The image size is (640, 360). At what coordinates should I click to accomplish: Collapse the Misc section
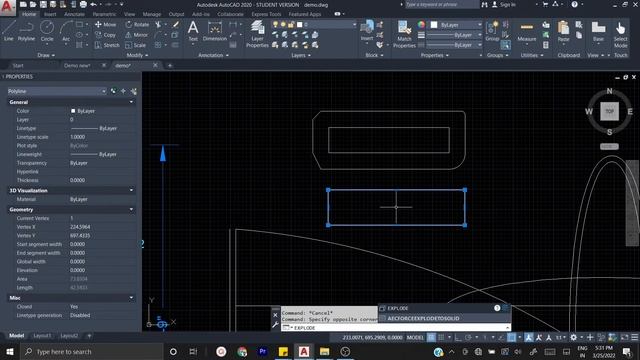131,298
